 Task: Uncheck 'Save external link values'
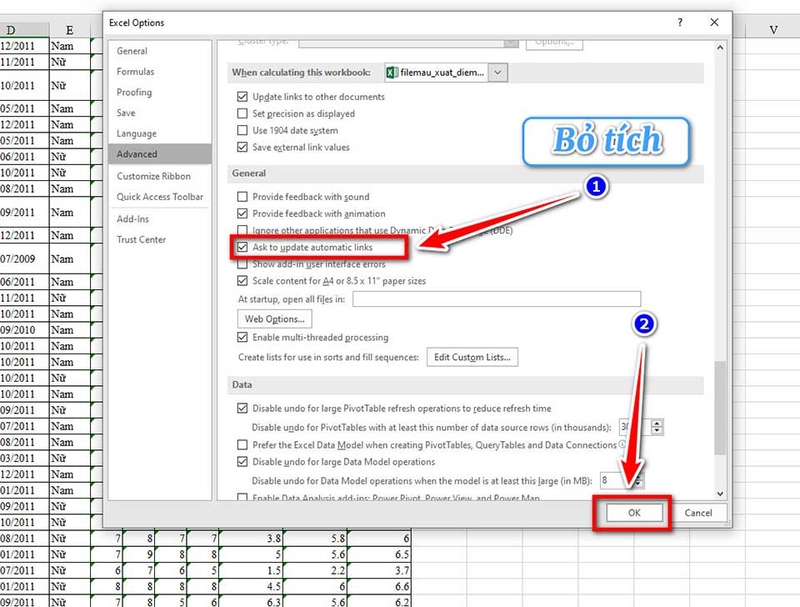tap(242, 145)
